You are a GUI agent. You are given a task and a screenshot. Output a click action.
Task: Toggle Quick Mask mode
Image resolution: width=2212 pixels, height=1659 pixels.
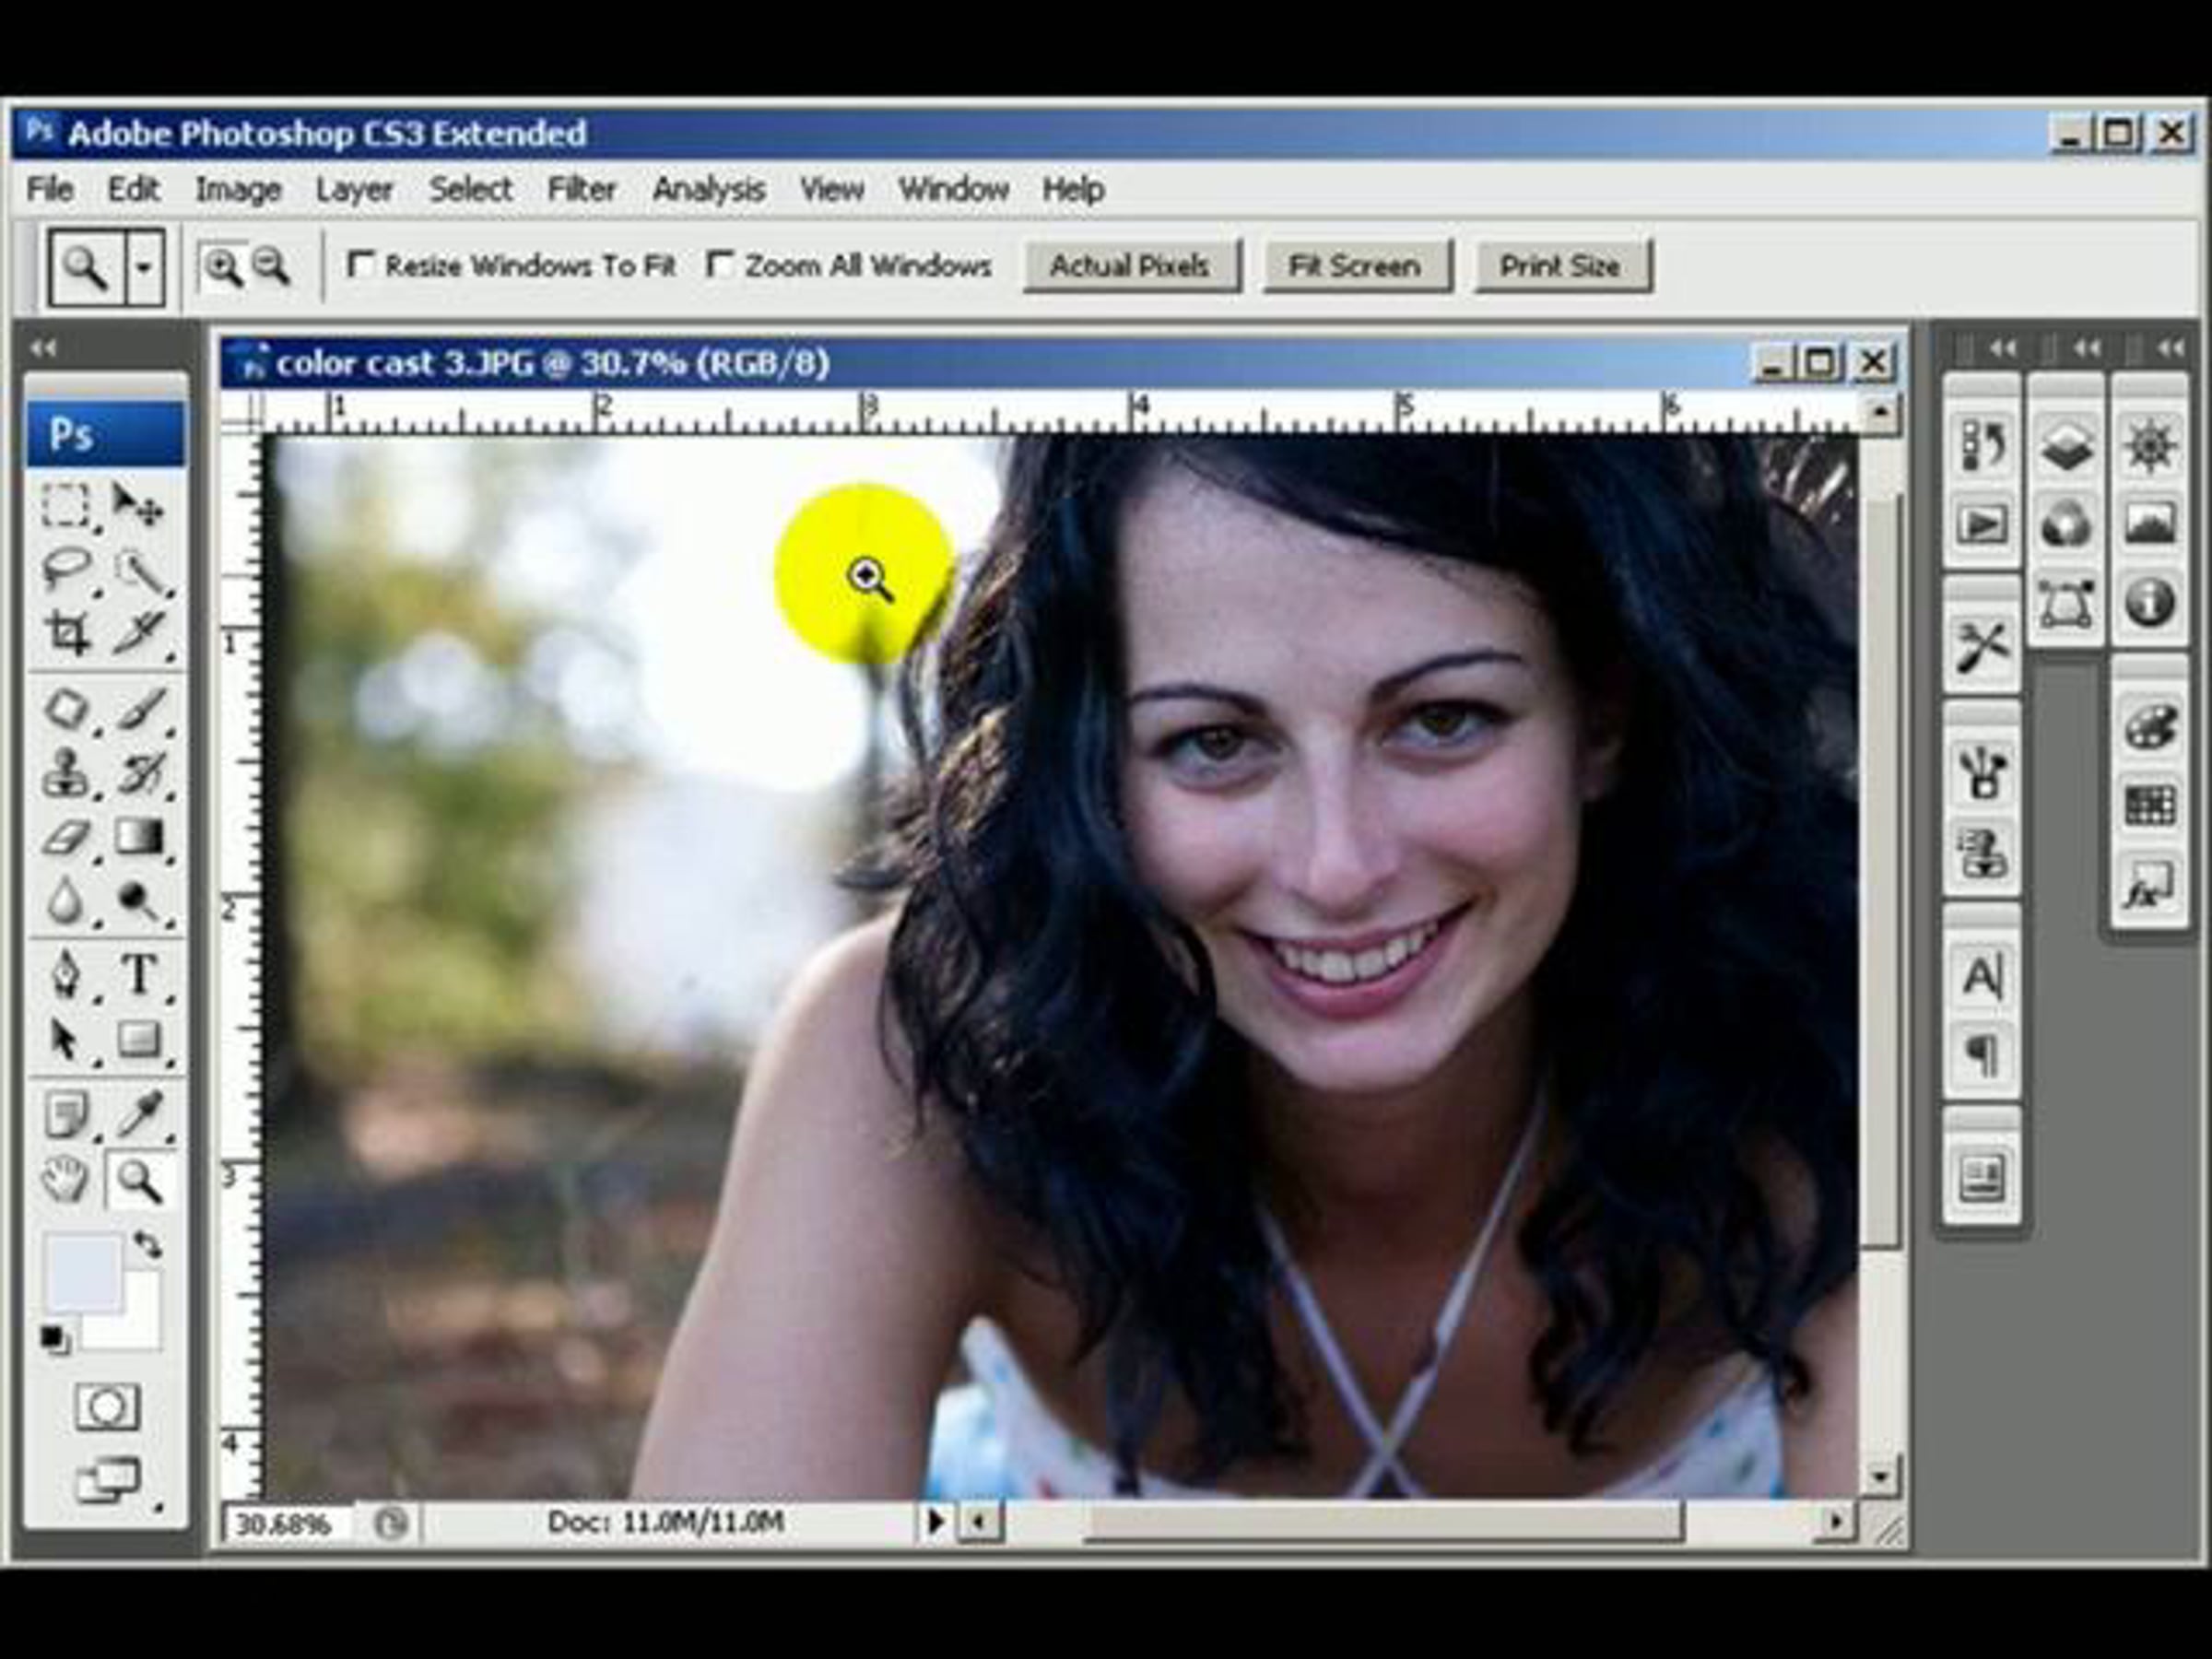(107, 1407)
